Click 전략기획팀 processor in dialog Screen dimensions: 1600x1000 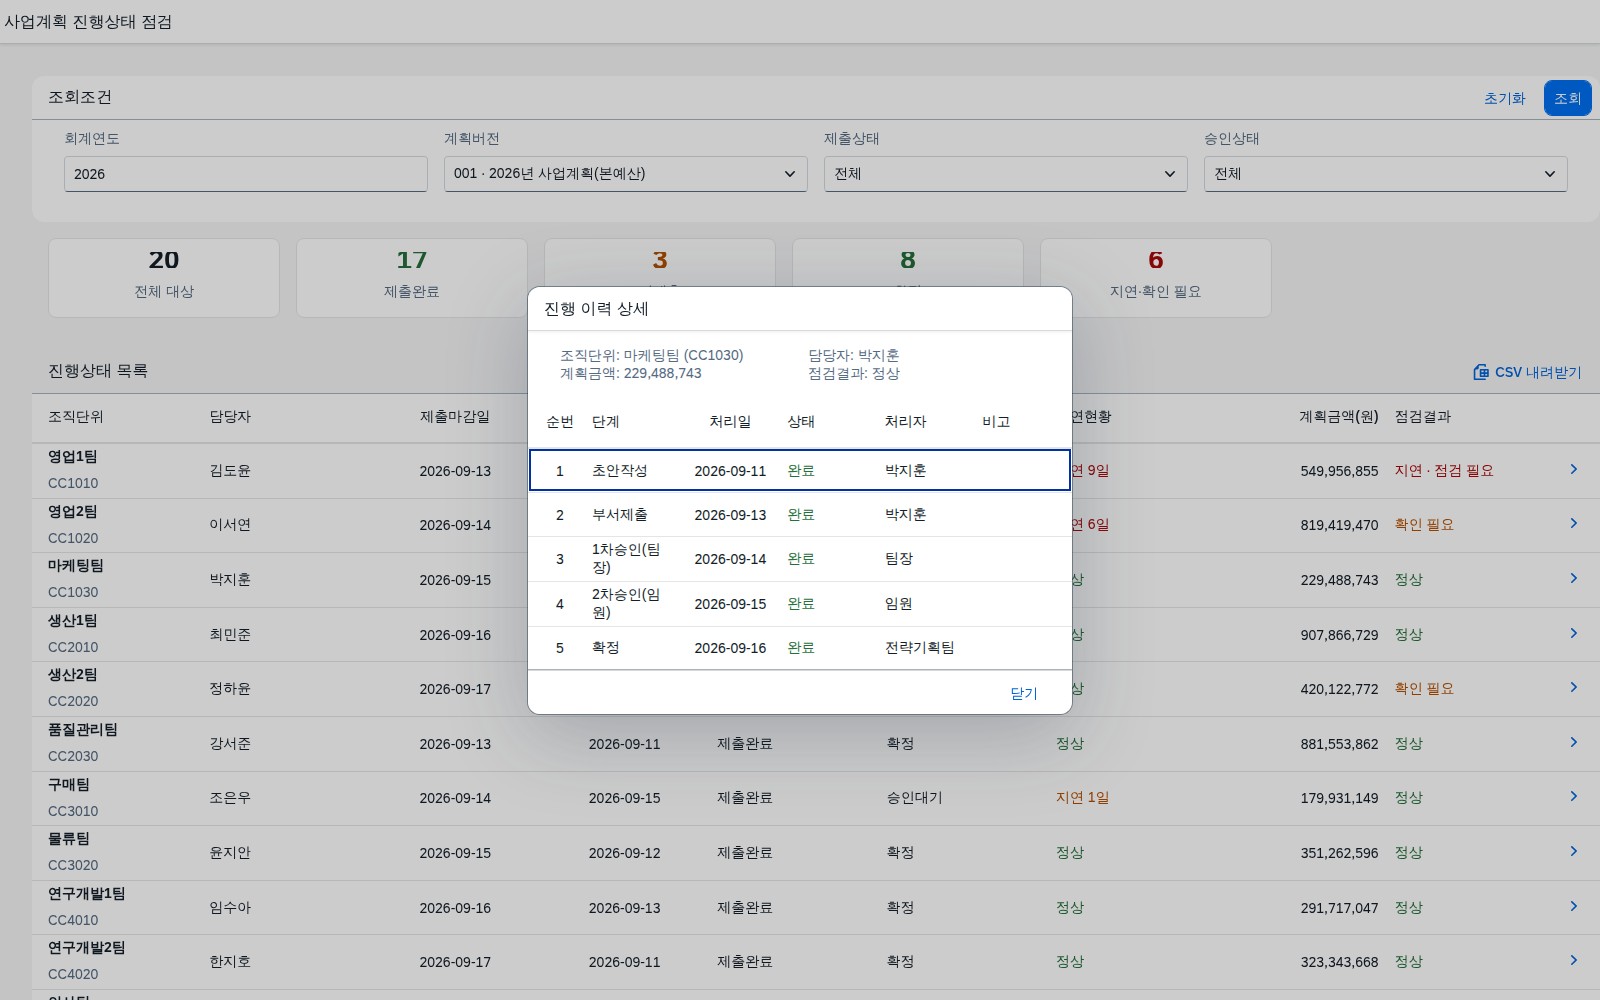[919, 648]
